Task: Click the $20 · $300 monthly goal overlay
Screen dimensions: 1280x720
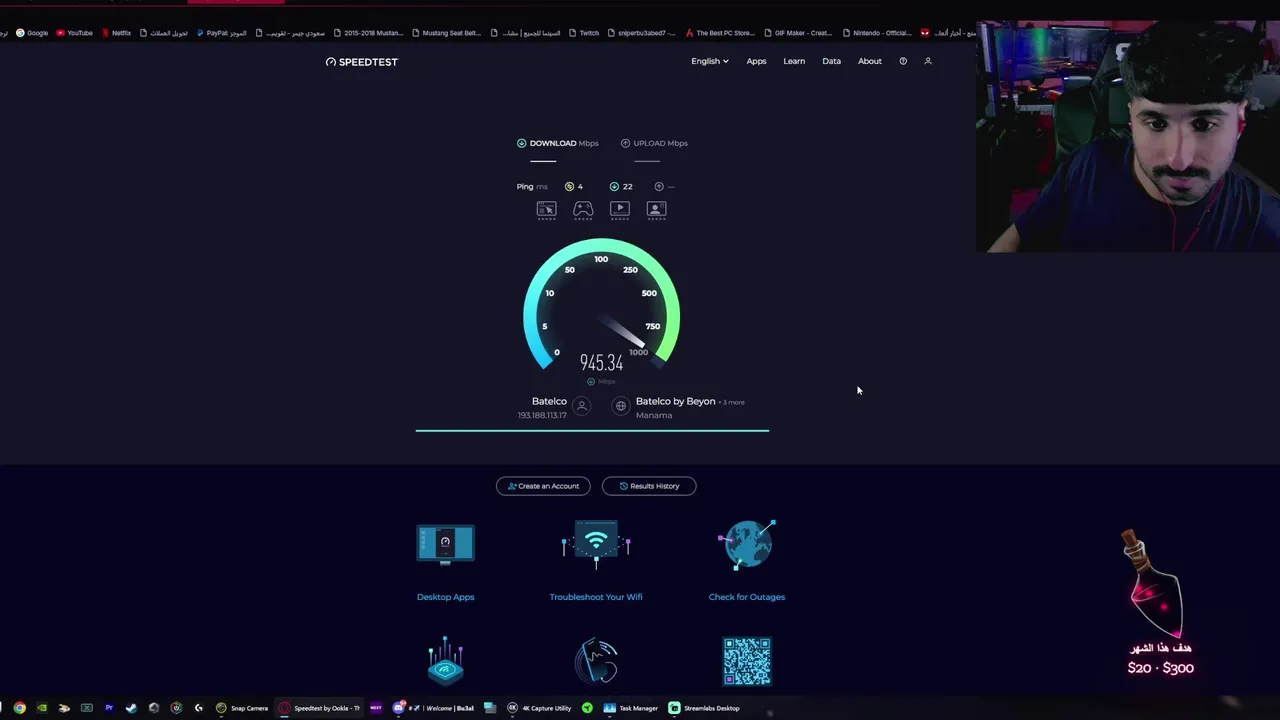Action: (1160, 668)
